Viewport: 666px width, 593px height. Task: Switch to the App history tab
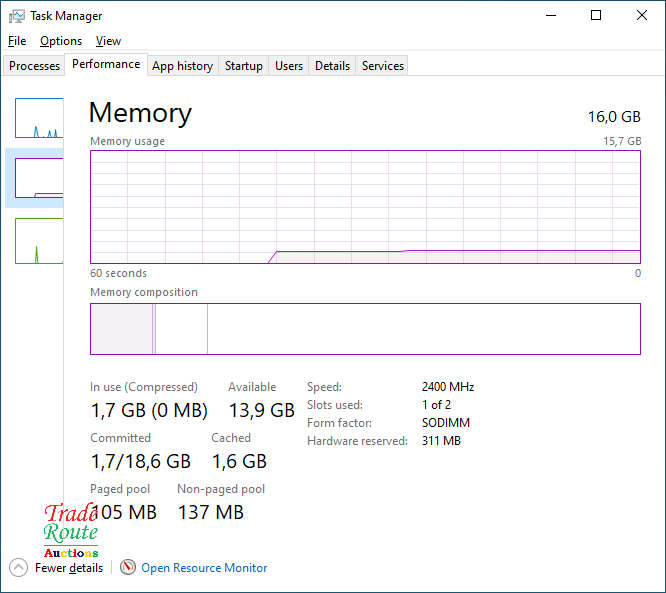pyautogui.click(x=182, y=66)
